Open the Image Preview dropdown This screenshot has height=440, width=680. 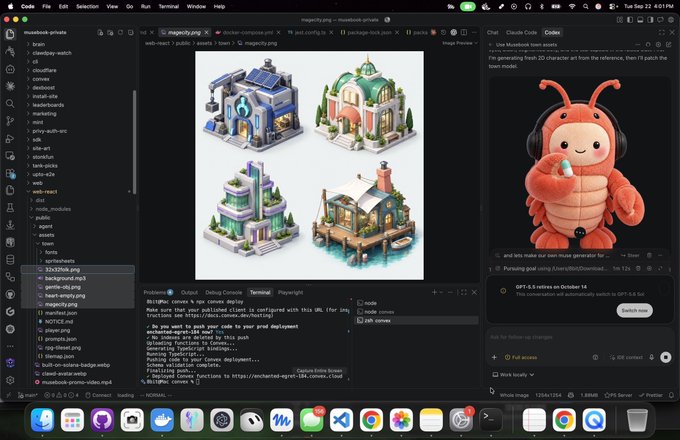coord(460,43)
